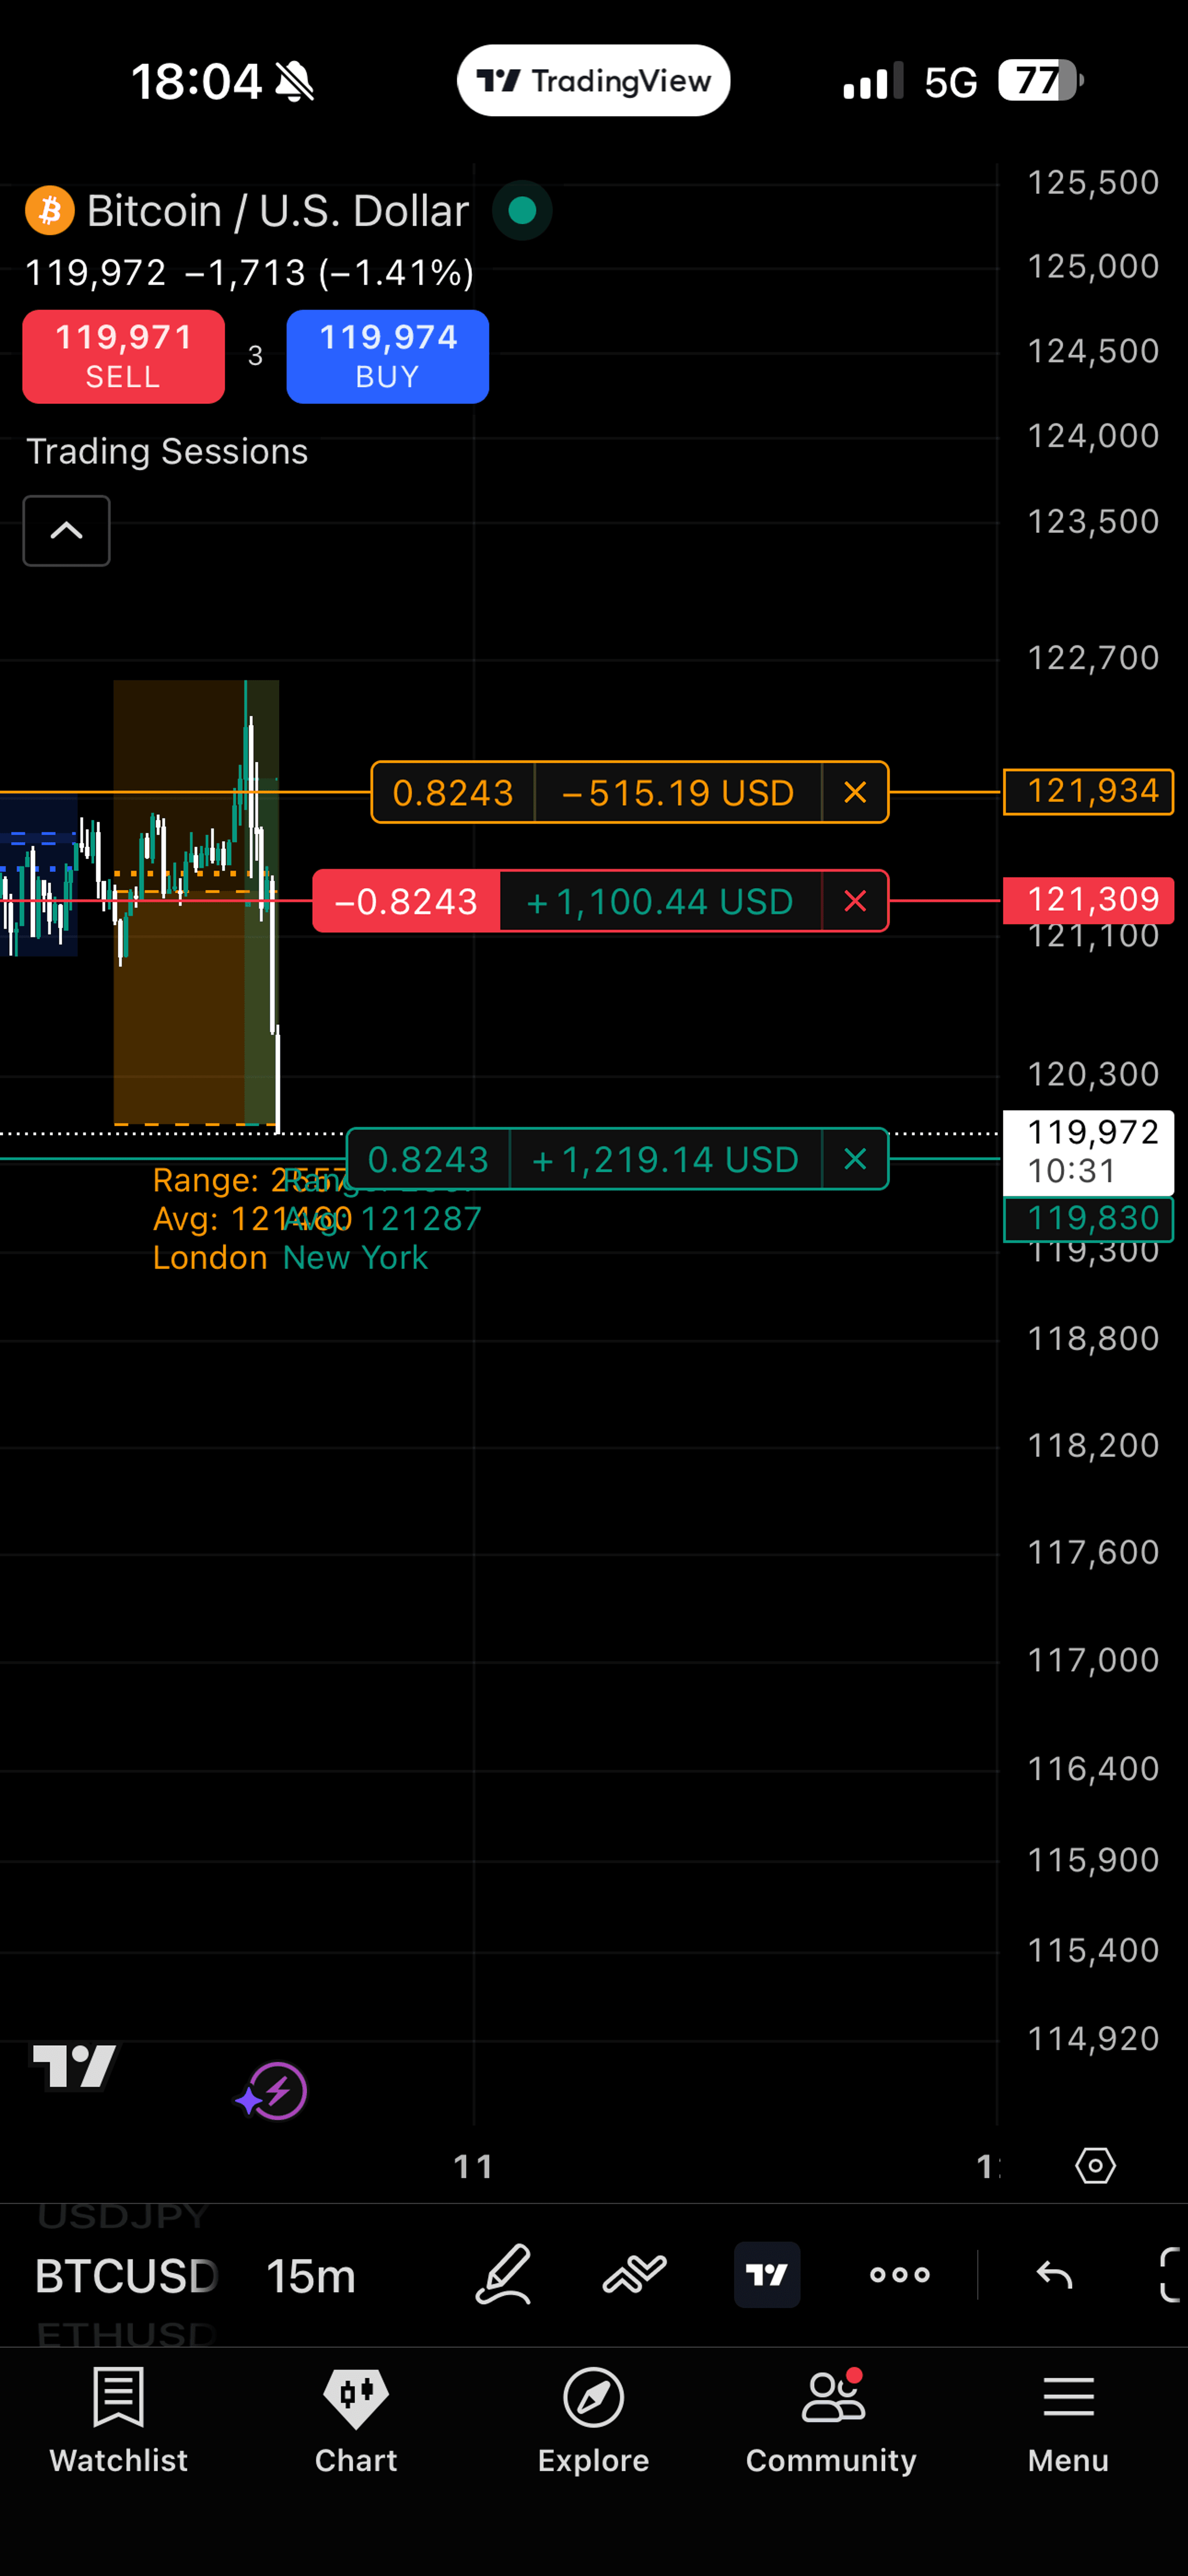The image size is (1188, 2576).
Task: Open chart settings hexagon icon
Action: (x=1095, y=2165)
